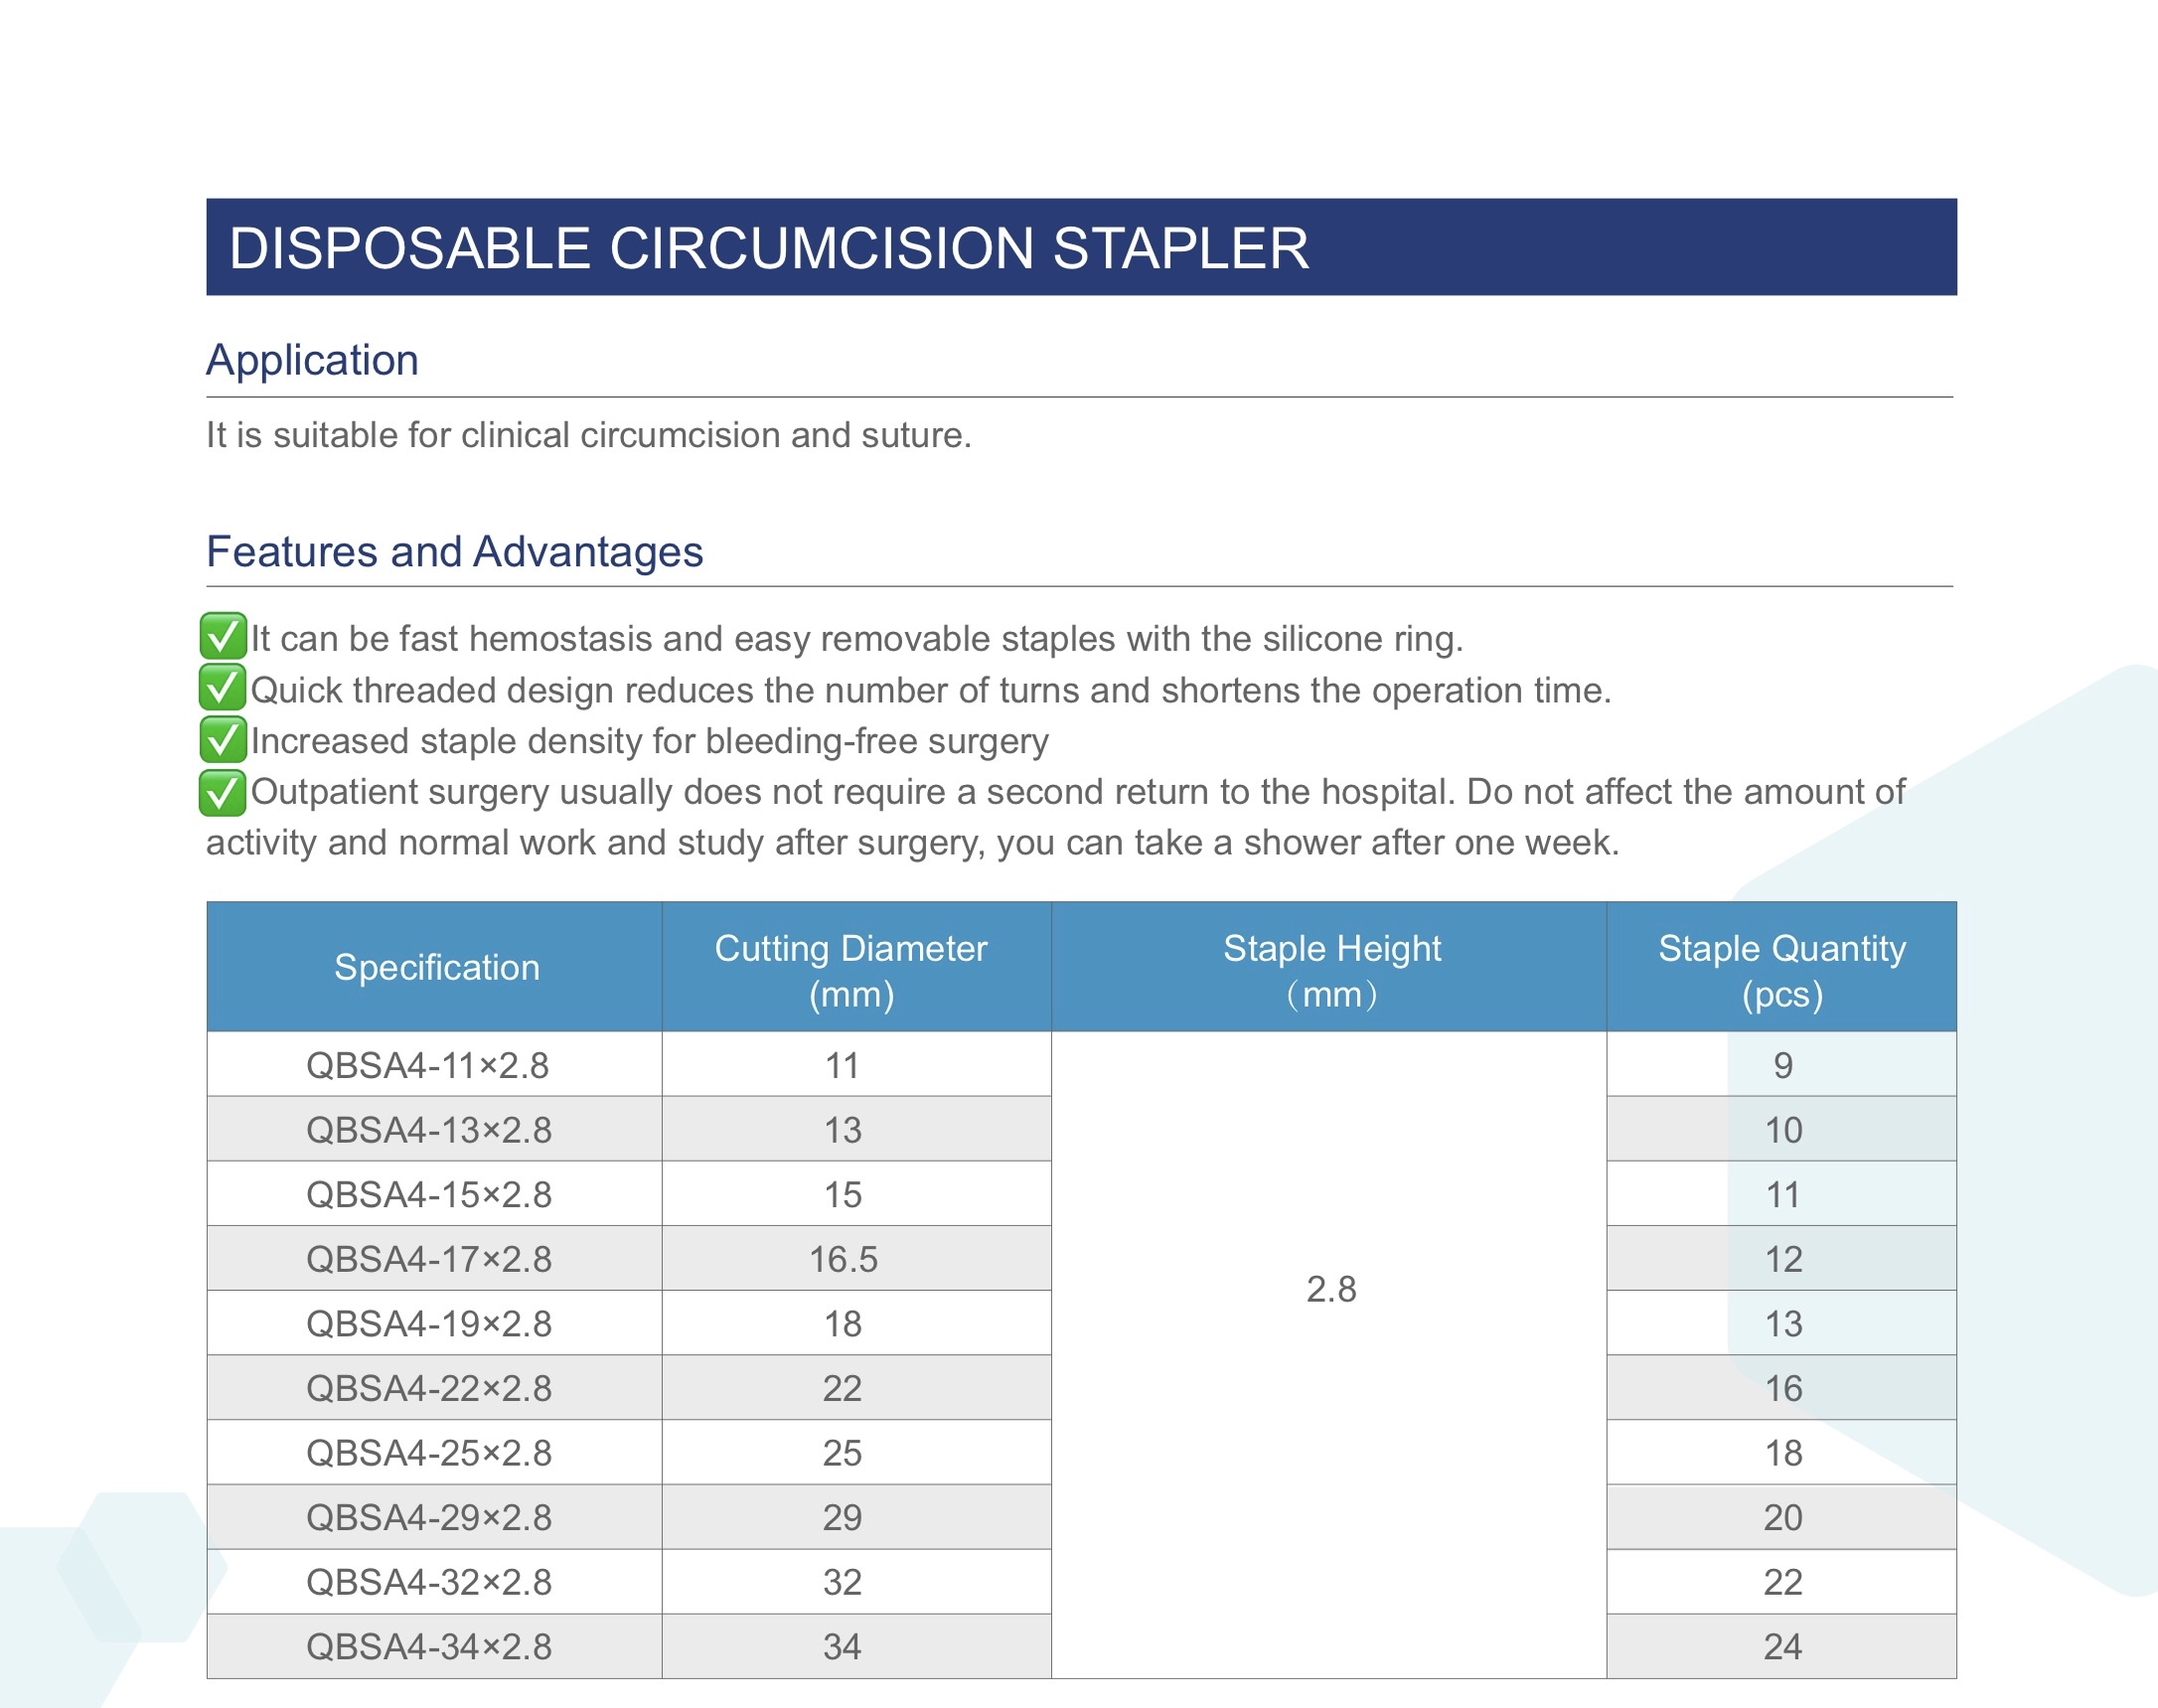This screenshot has width=2158, height=1708.
Task: Click the green checkmark beside hemostasis feature
Action: (222, 636)
